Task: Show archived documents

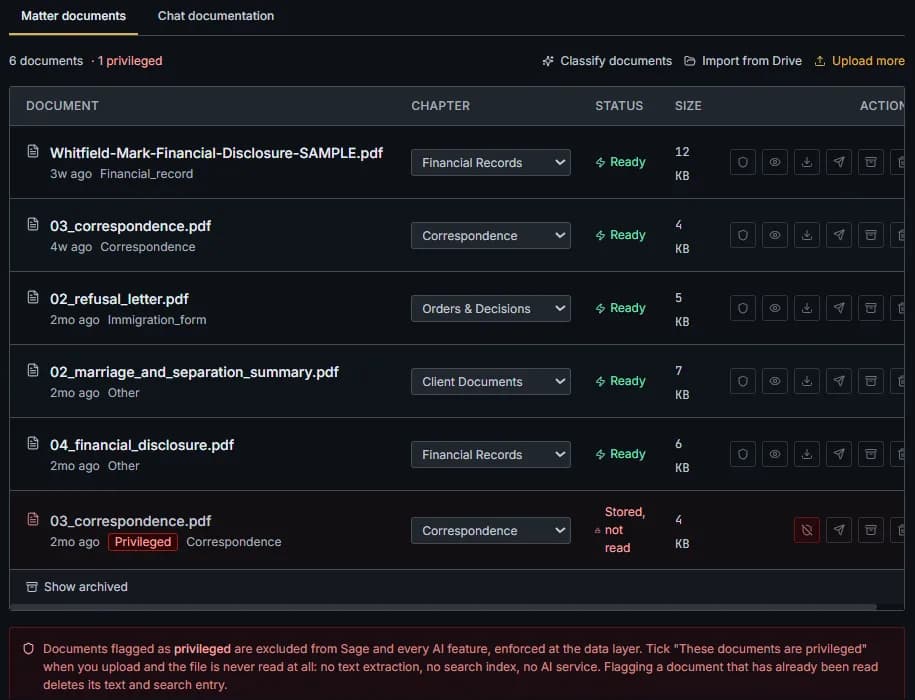Action: pos(77,587)
